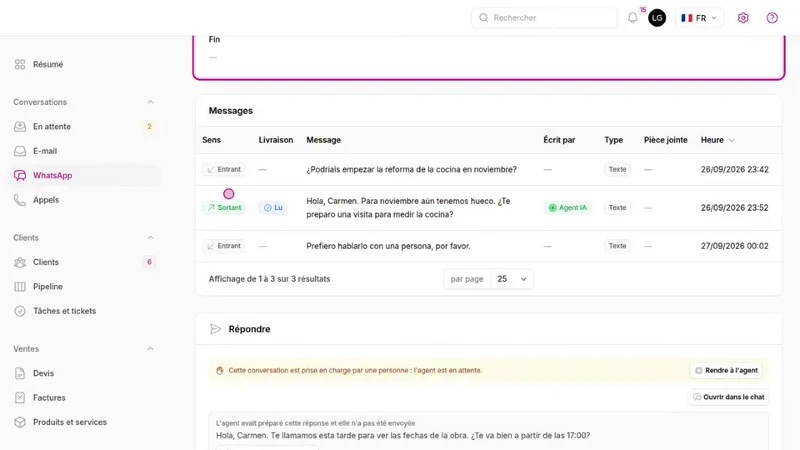
Task: Click the Factures receipt icon
Action: click(x=20, y=398)
